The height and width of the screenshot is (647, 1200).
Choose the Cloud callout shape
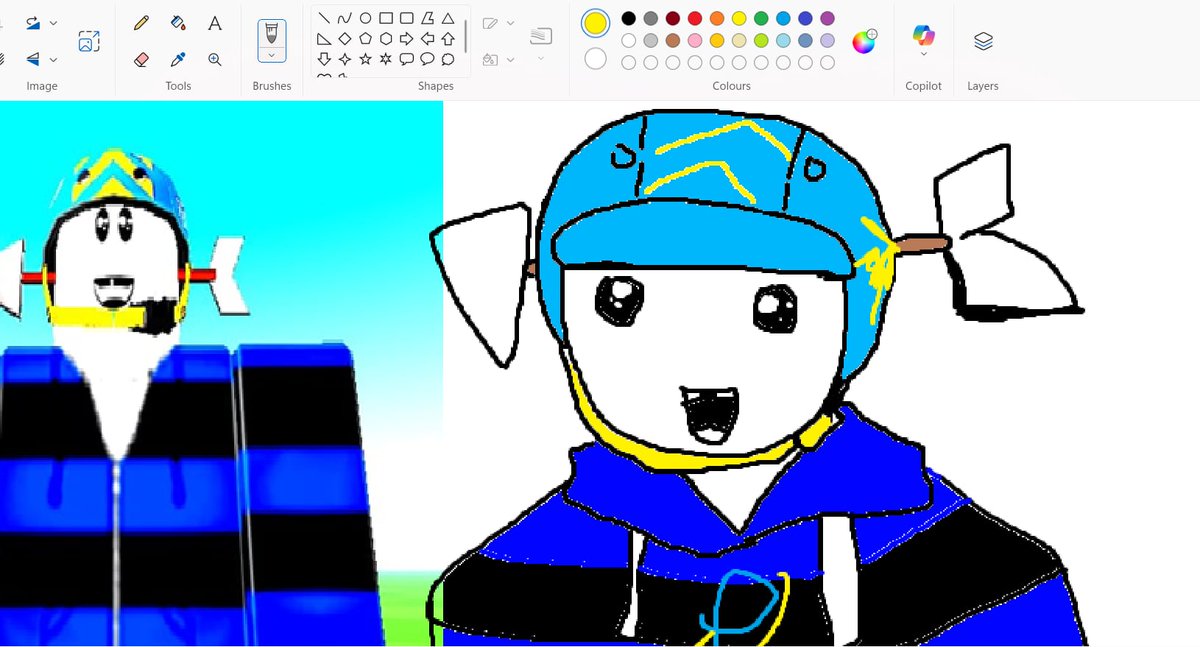click(x=448, y=59)
